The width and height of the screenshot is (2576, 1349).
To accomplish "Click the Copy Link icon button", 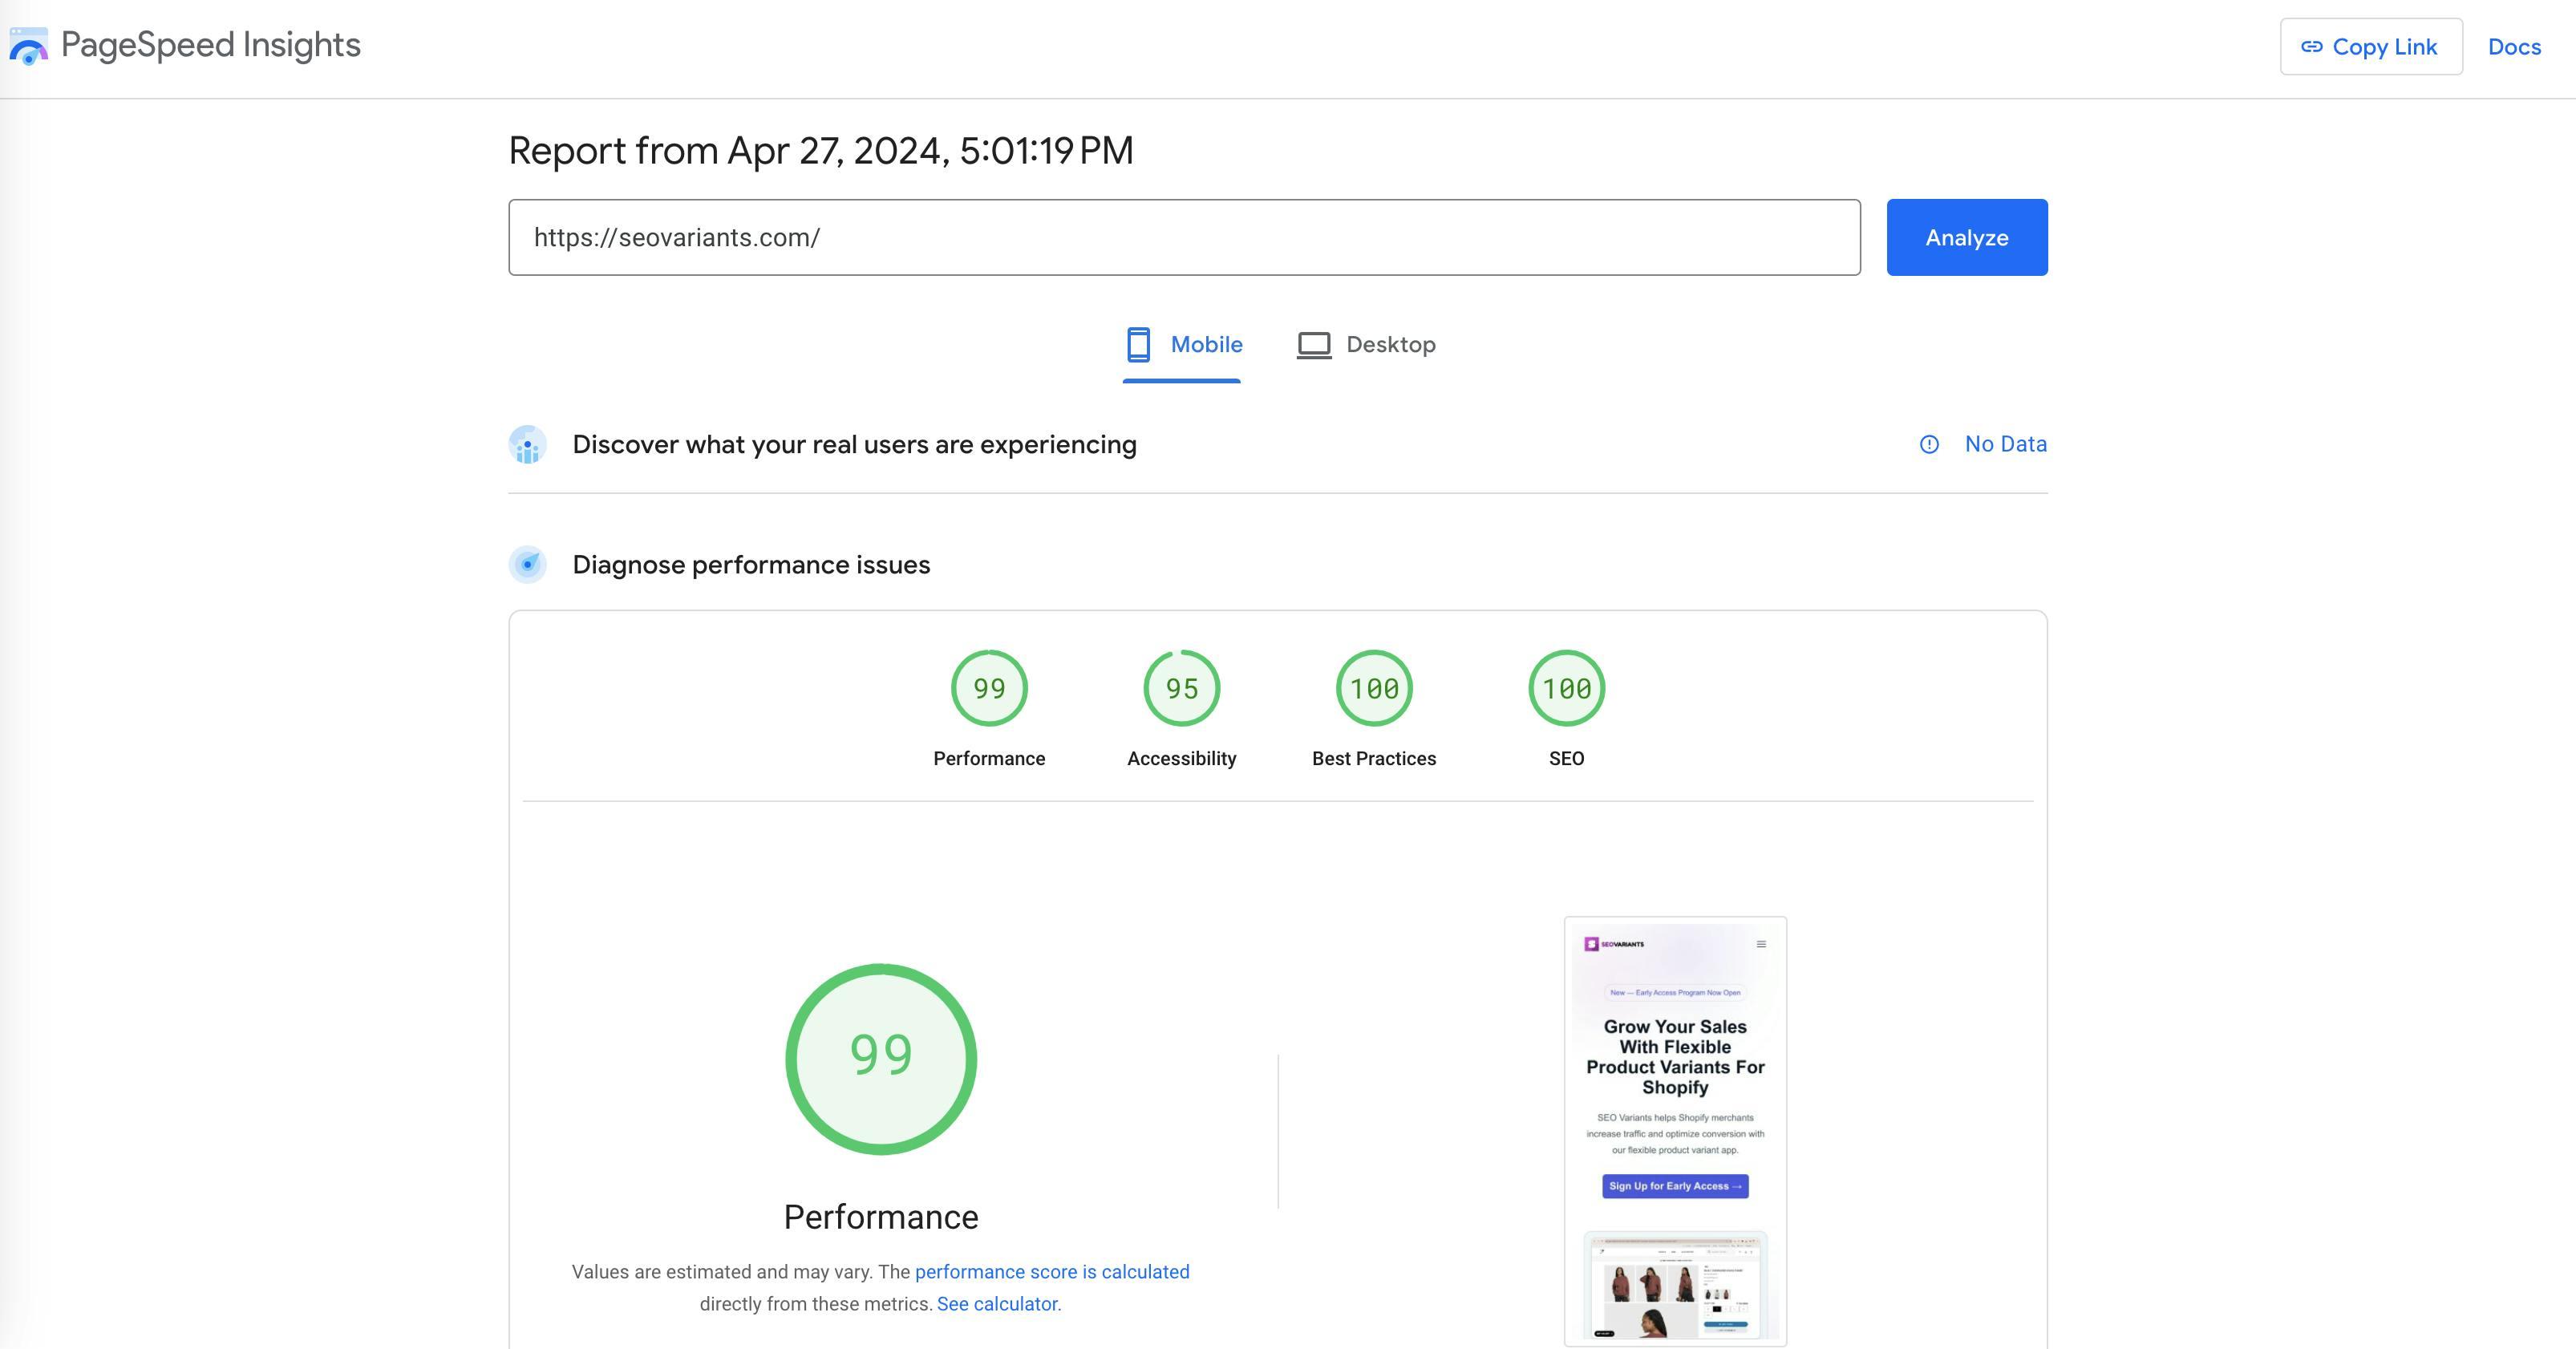I will coord(2314,46).
